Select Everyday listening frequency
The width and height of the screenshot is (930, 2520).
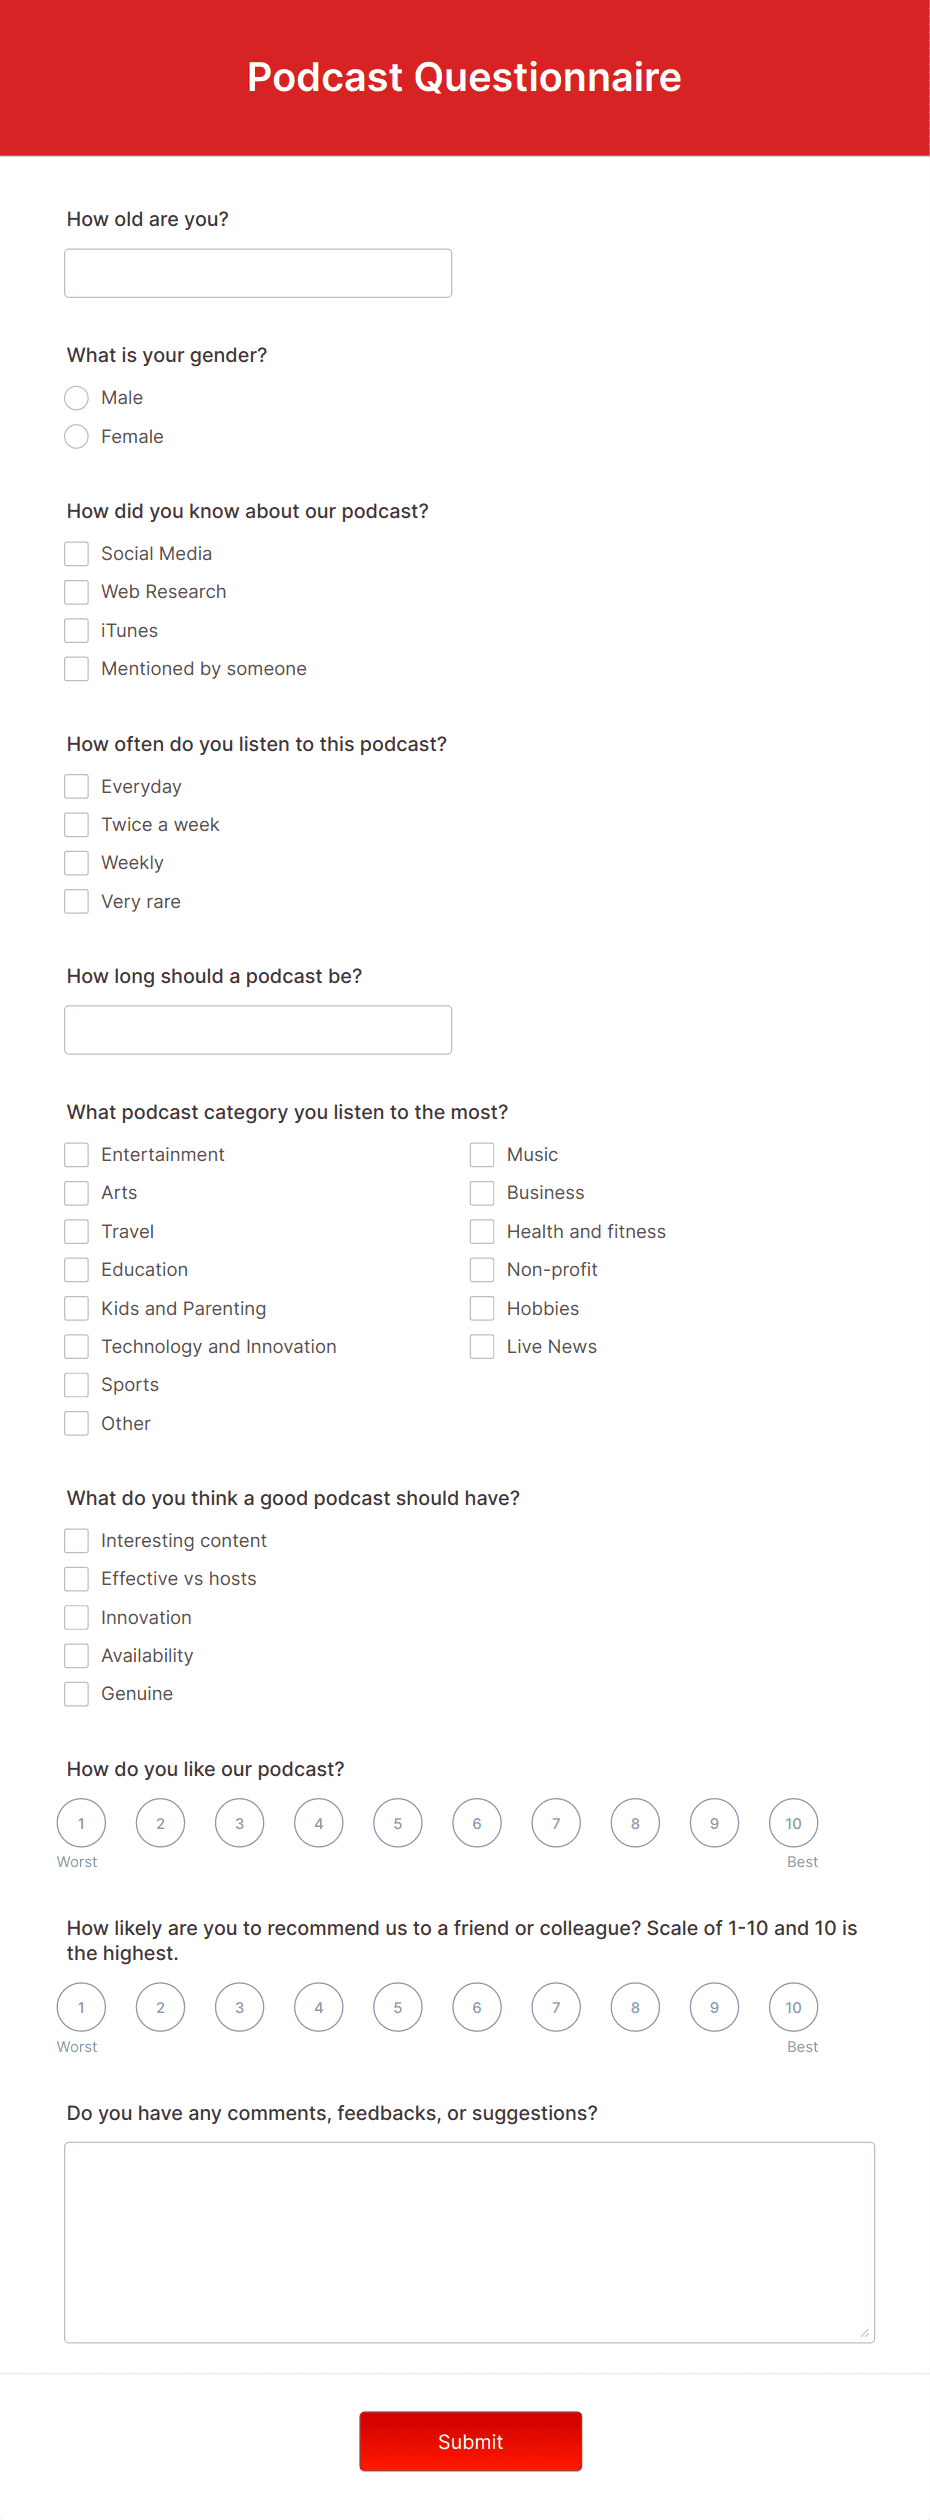(76, 786)
